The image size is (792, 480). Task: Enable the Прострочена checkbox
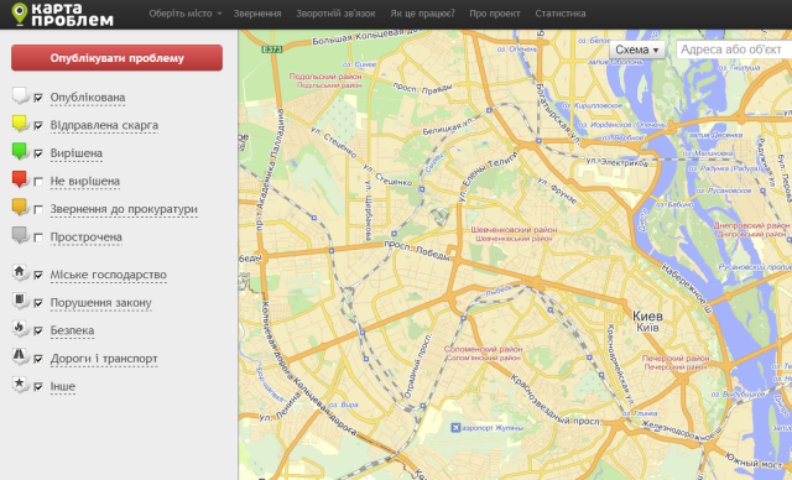[x=38, y=237]
